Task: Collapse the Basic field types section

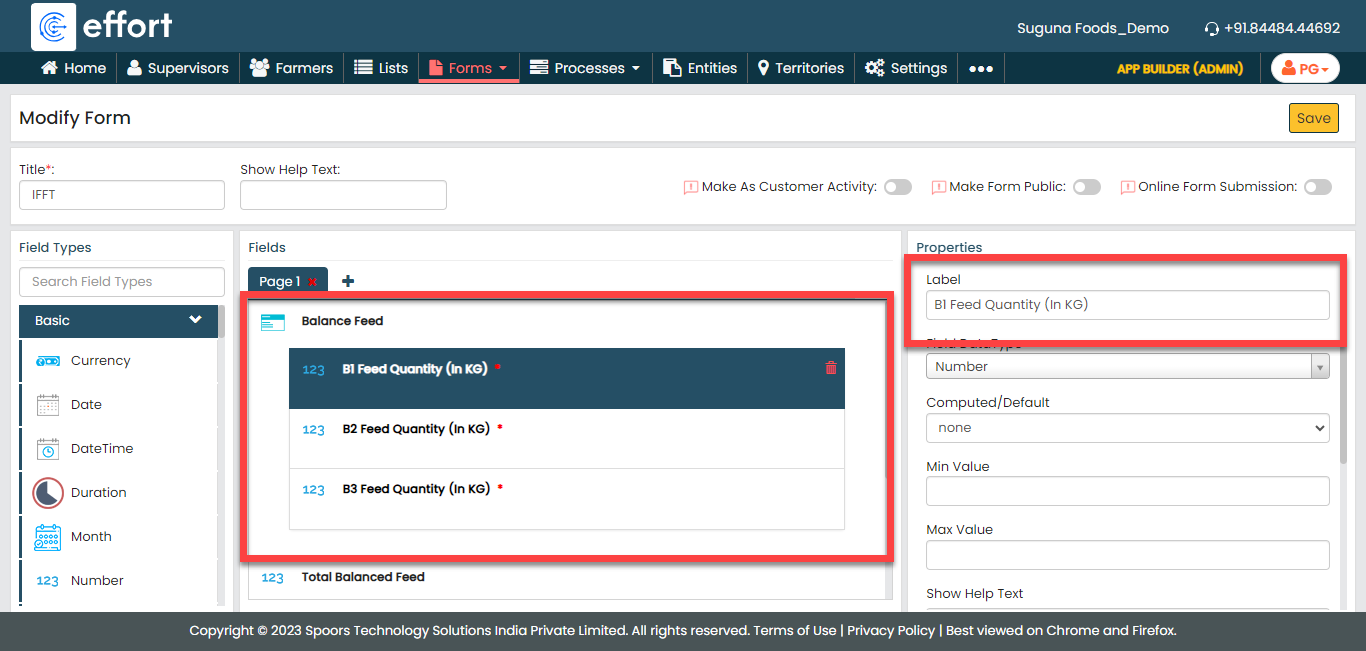Action: coord(195,320)
